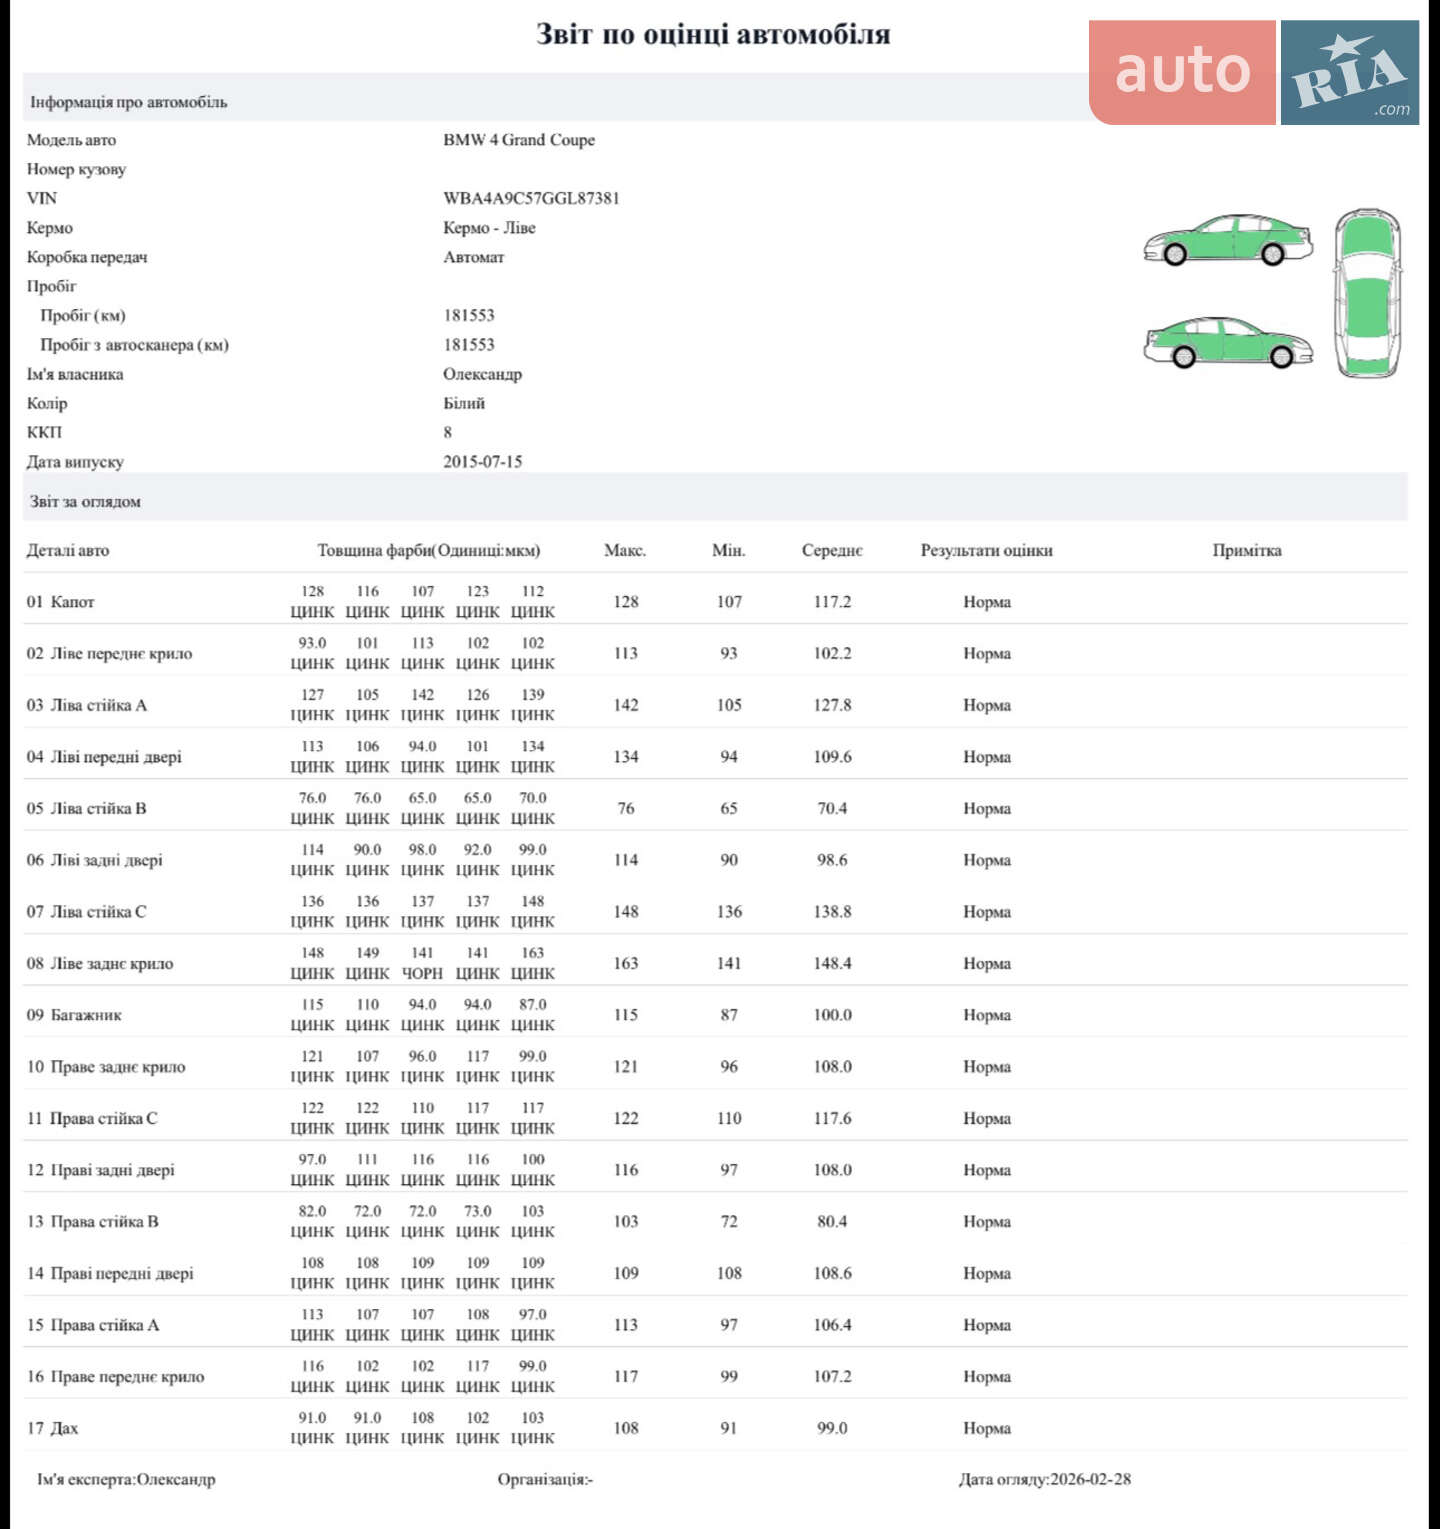Viewport: 1440px width, 1529px height.
Task: Click the column header Примітка
Action: [1247, 551]
